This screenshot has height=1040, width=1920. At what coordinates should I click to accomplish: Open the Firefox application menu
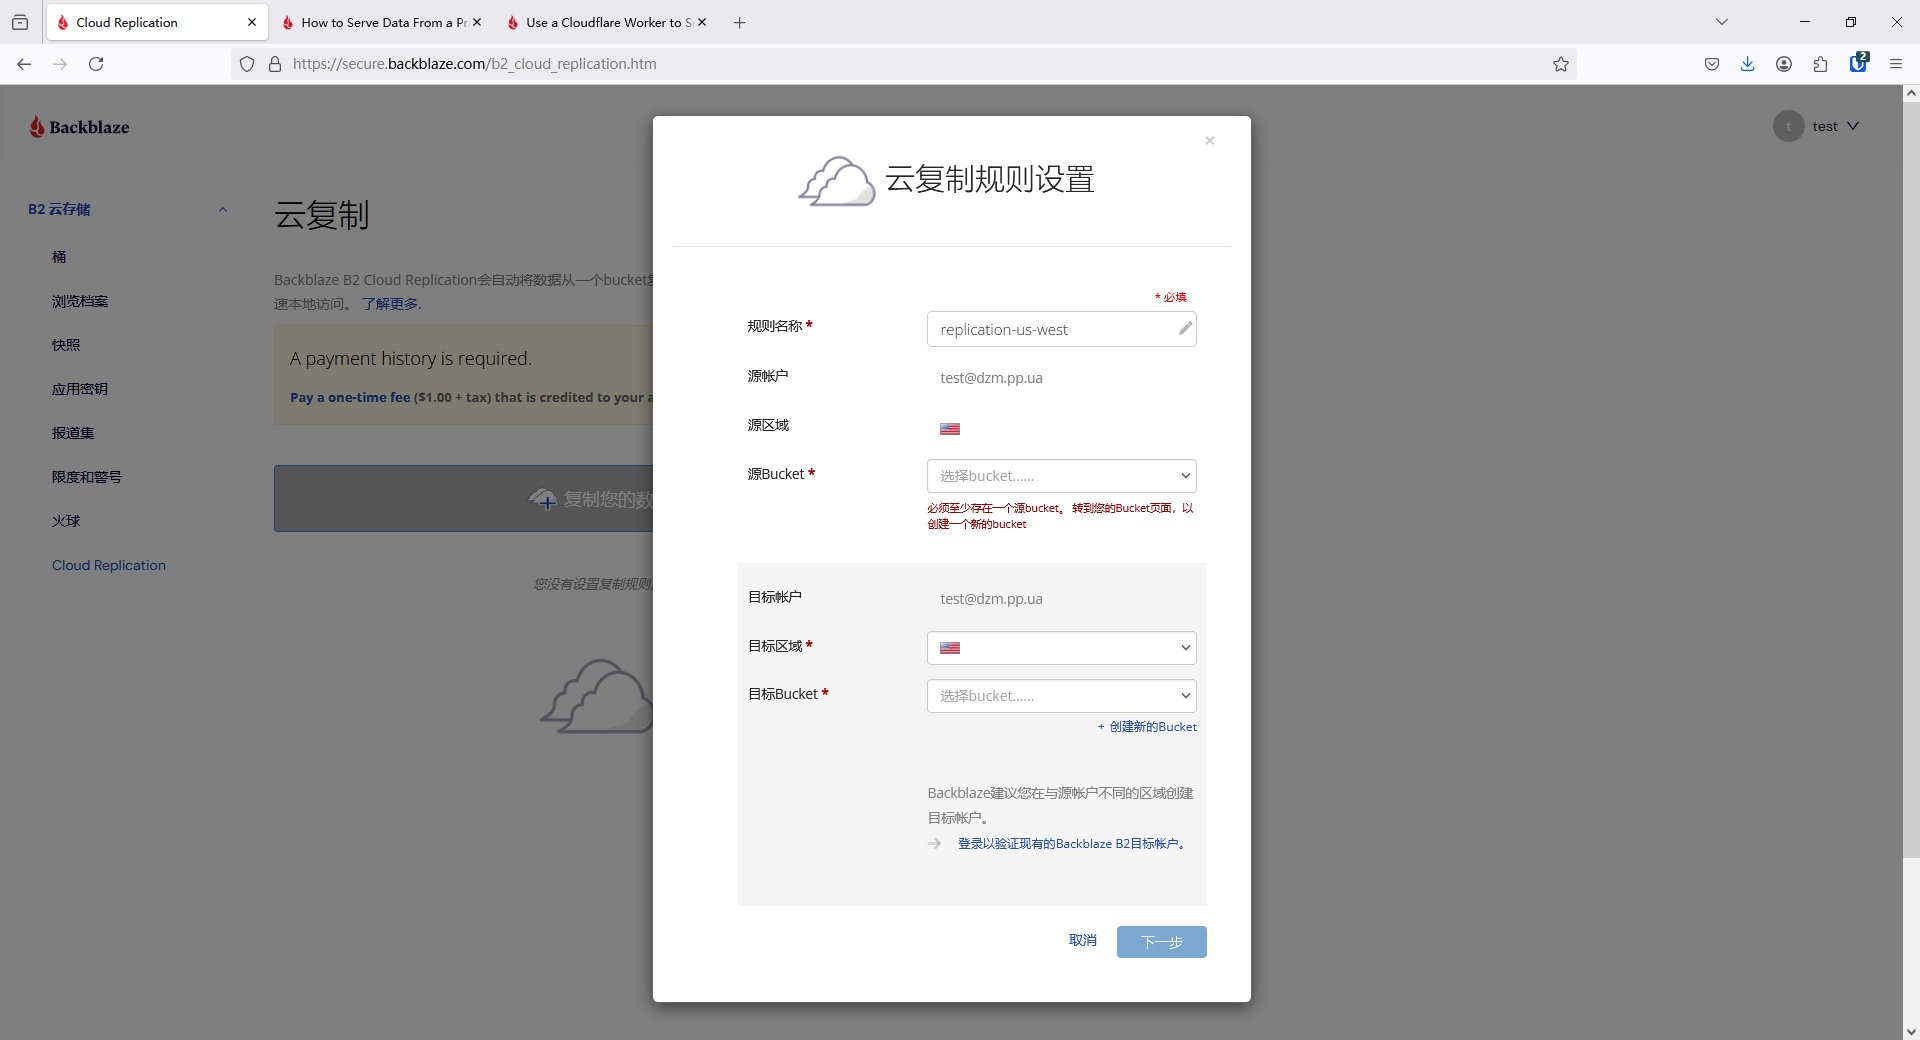pyautogui.click(x=1895, y=64)
